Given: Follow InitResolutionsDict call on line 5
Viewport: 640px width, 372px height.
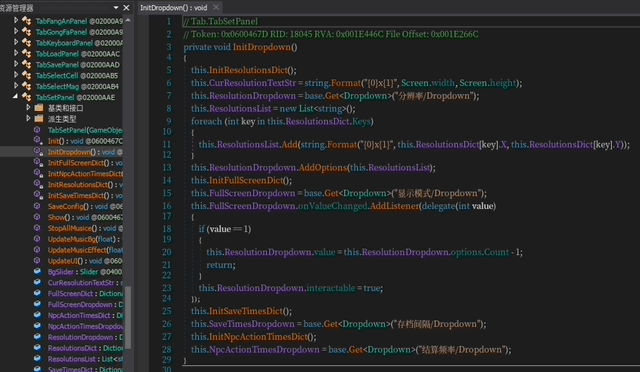Looking at the screenshot, I should coord(249,70).
